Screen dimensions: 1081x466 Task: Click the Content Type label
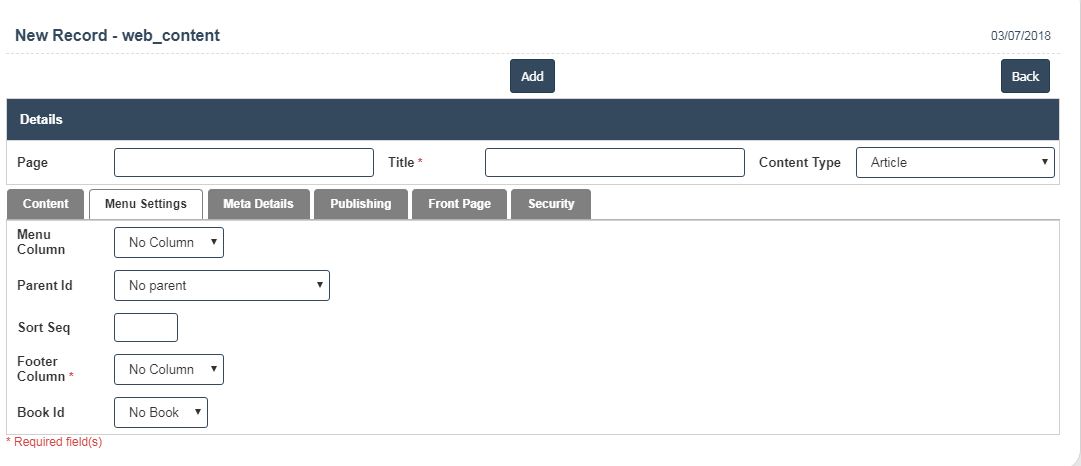click(x=799, y=163)
